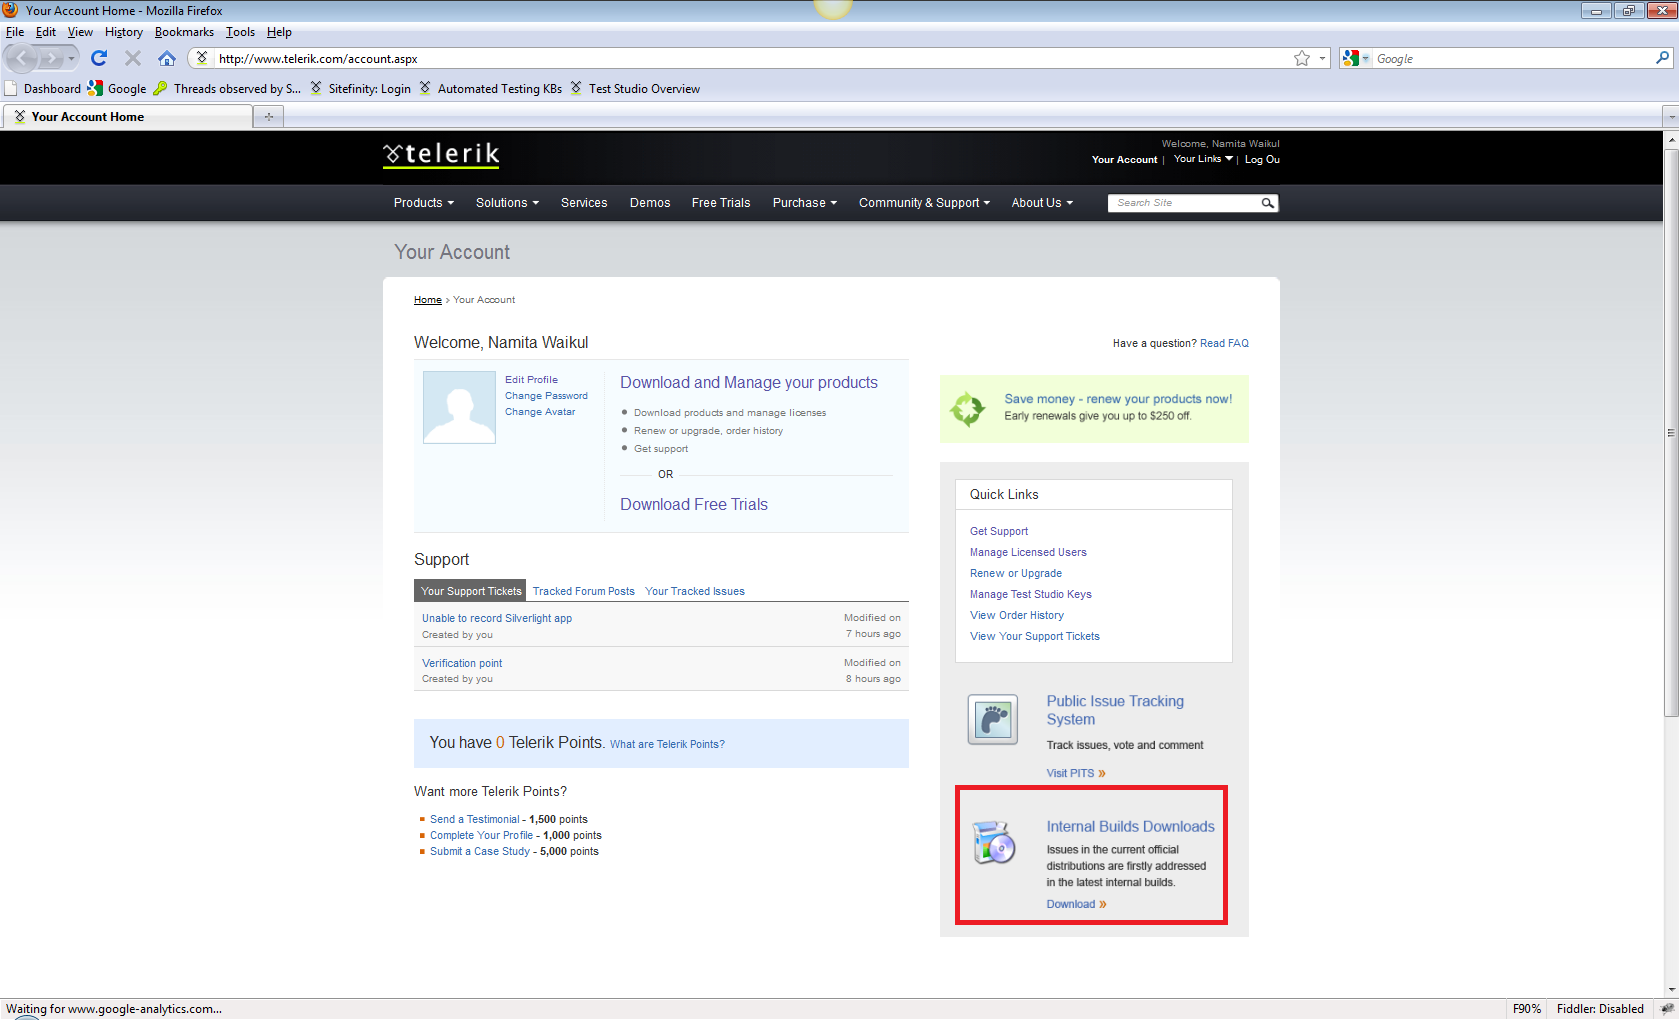Open Threads observed by S... bookmark
Image resolution: width=1679 pixels, height=1020 pixels.
[x=227, y=88]
